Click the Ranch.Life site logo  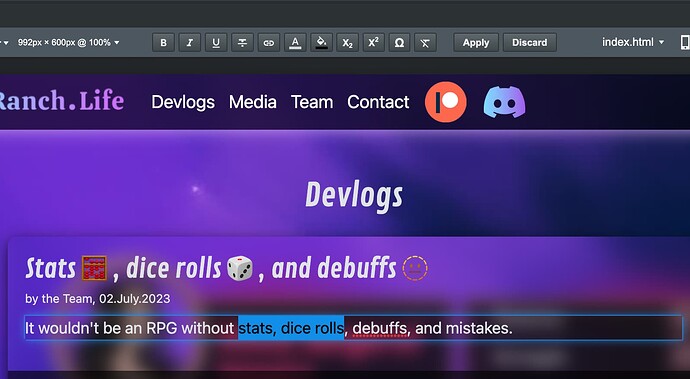click(62, 100)
